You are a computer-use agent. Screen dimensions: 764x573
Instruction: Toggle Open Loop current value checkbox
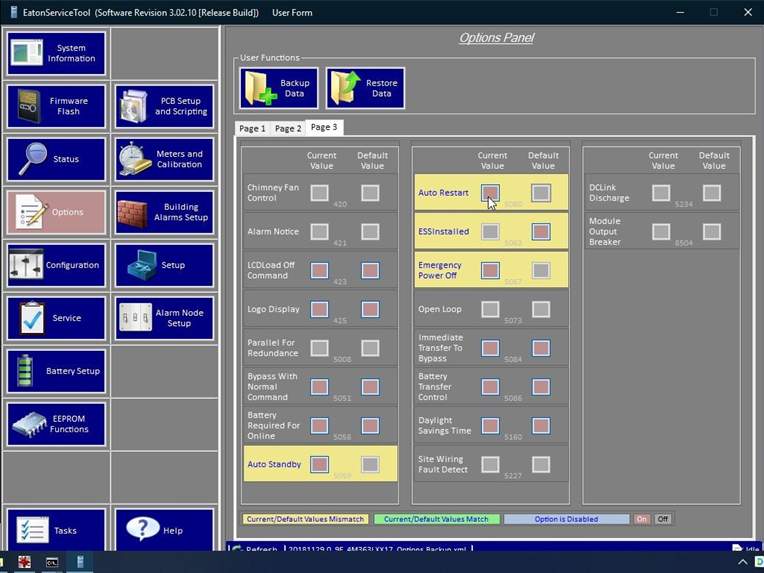[490, 309]
